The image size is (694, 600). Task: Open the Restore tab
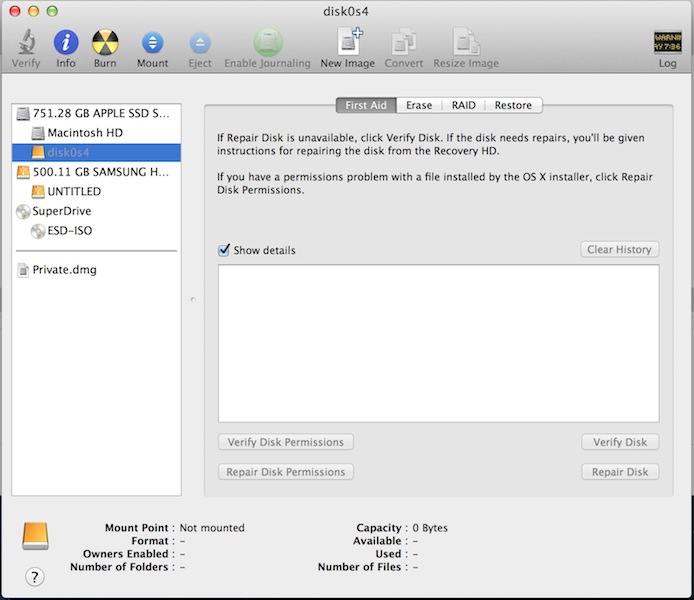coord(513,105)
